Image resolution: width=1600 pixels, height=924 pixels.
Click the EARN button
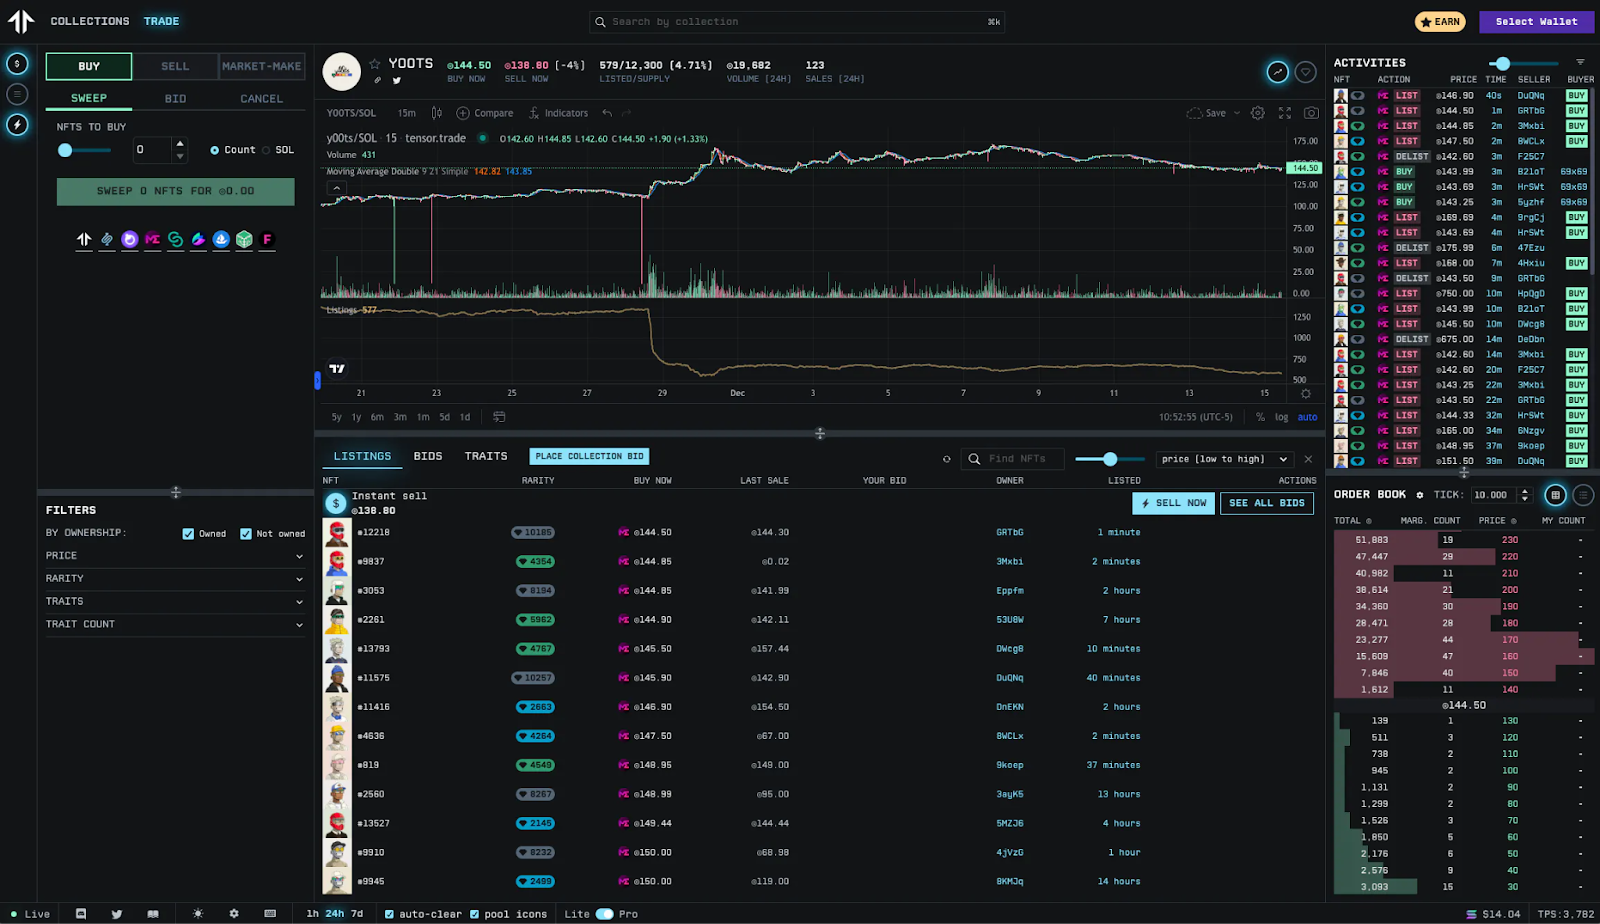click(1440, 21)
